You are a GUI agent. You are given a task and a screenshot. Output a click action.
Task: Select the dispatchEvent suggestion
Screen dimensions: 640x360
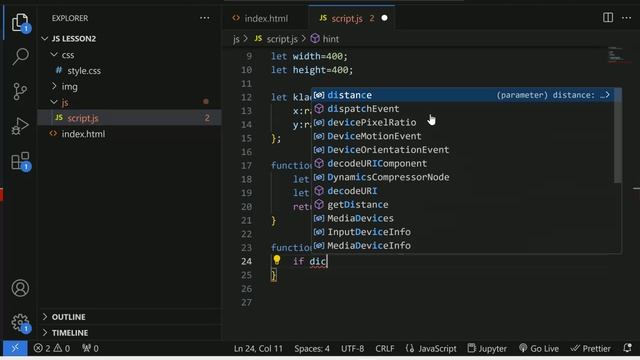pyautogui.click(x=463, y=109)
